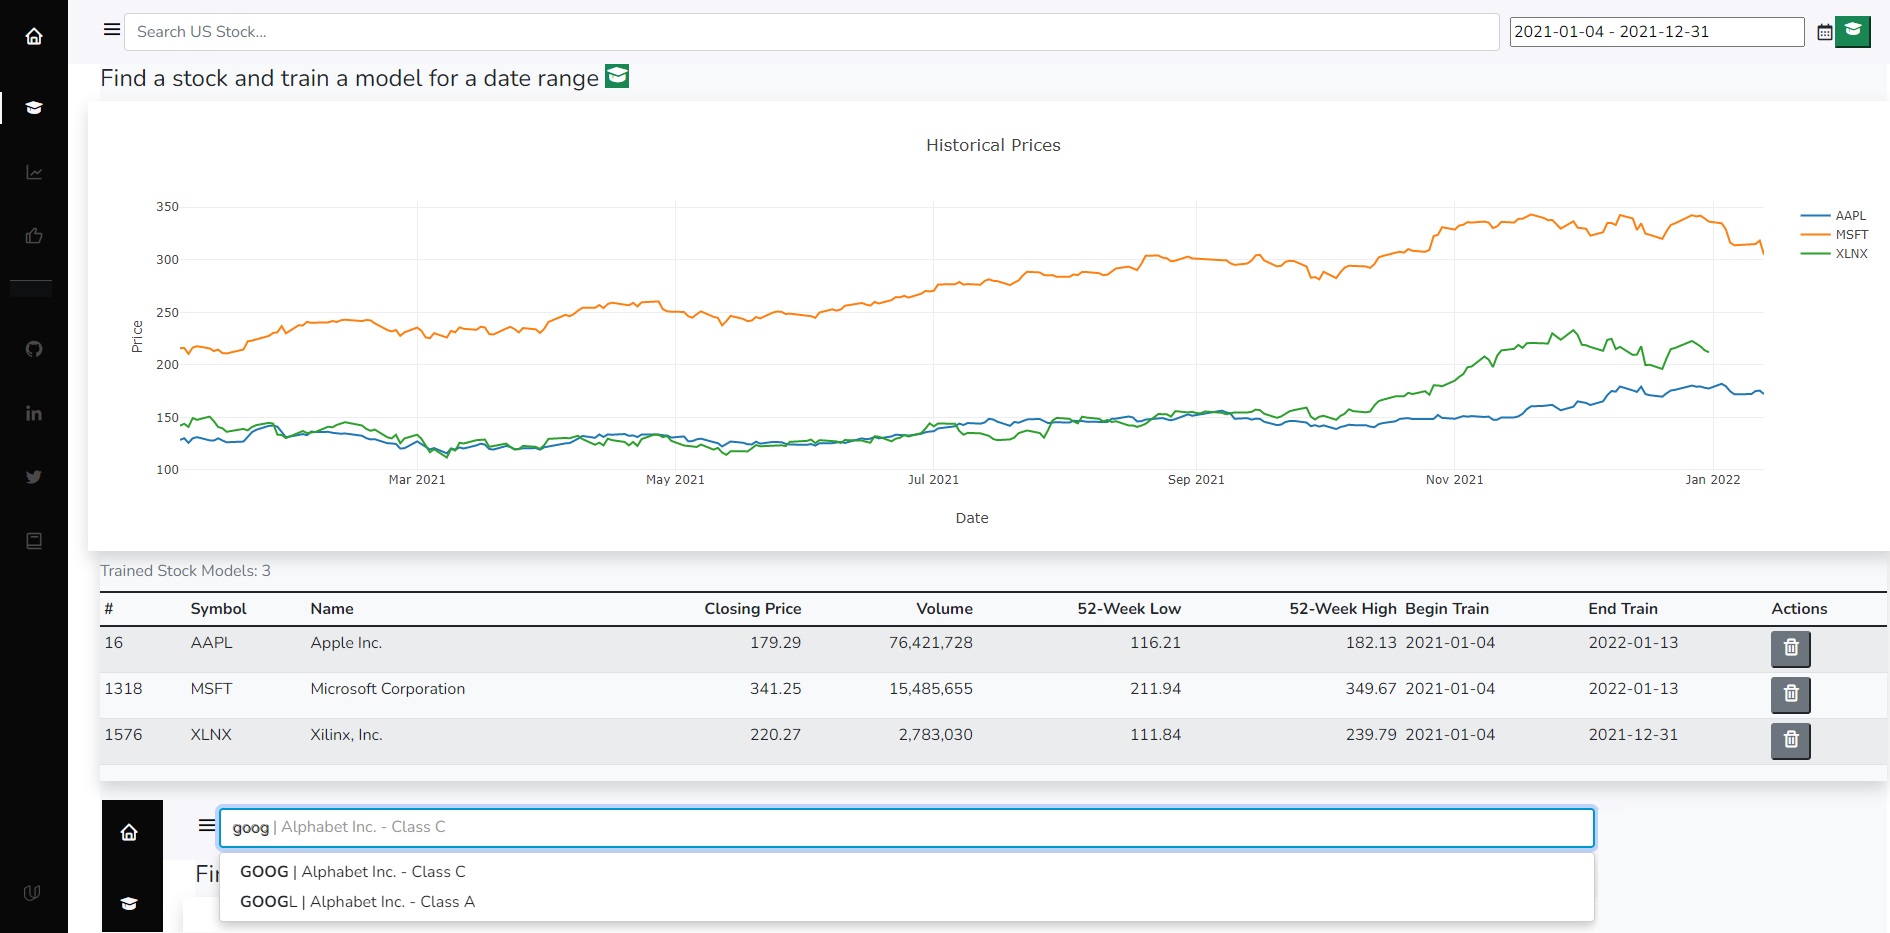This screenshot has width=1890, height=933.
Task: Open the Twitter link in sidebar
Action: coord(34,477)
